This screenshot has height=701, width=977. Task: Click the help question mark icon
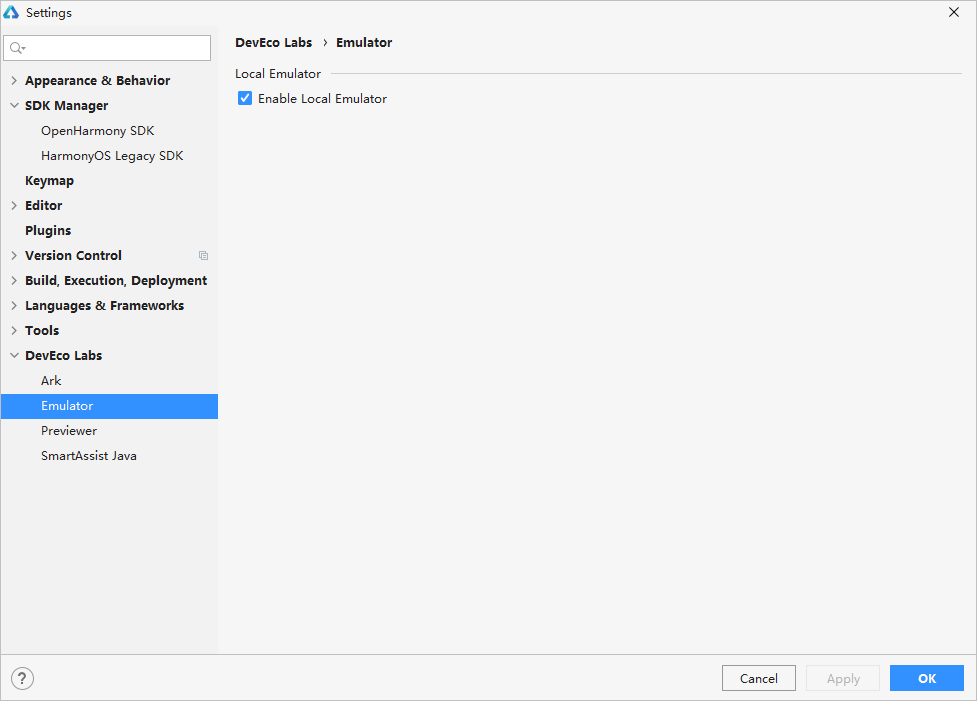point(22,679)
